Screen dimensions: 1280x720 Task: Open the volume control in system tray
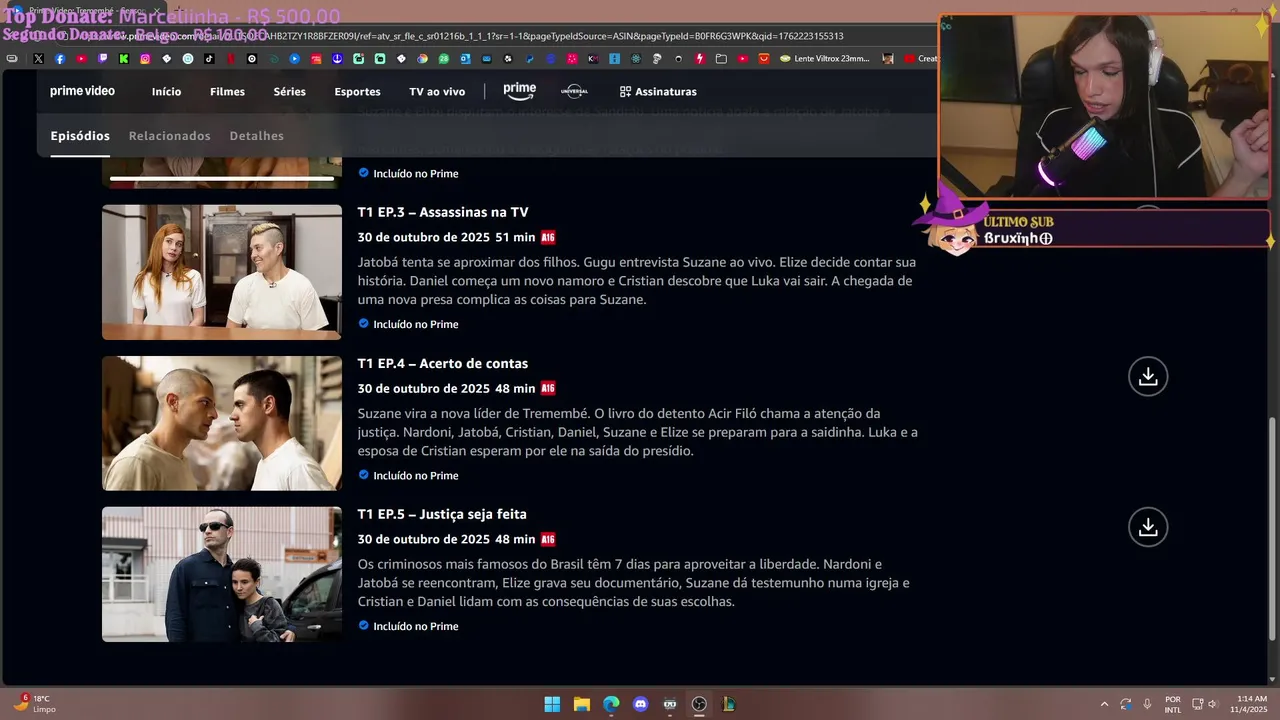1212,704
